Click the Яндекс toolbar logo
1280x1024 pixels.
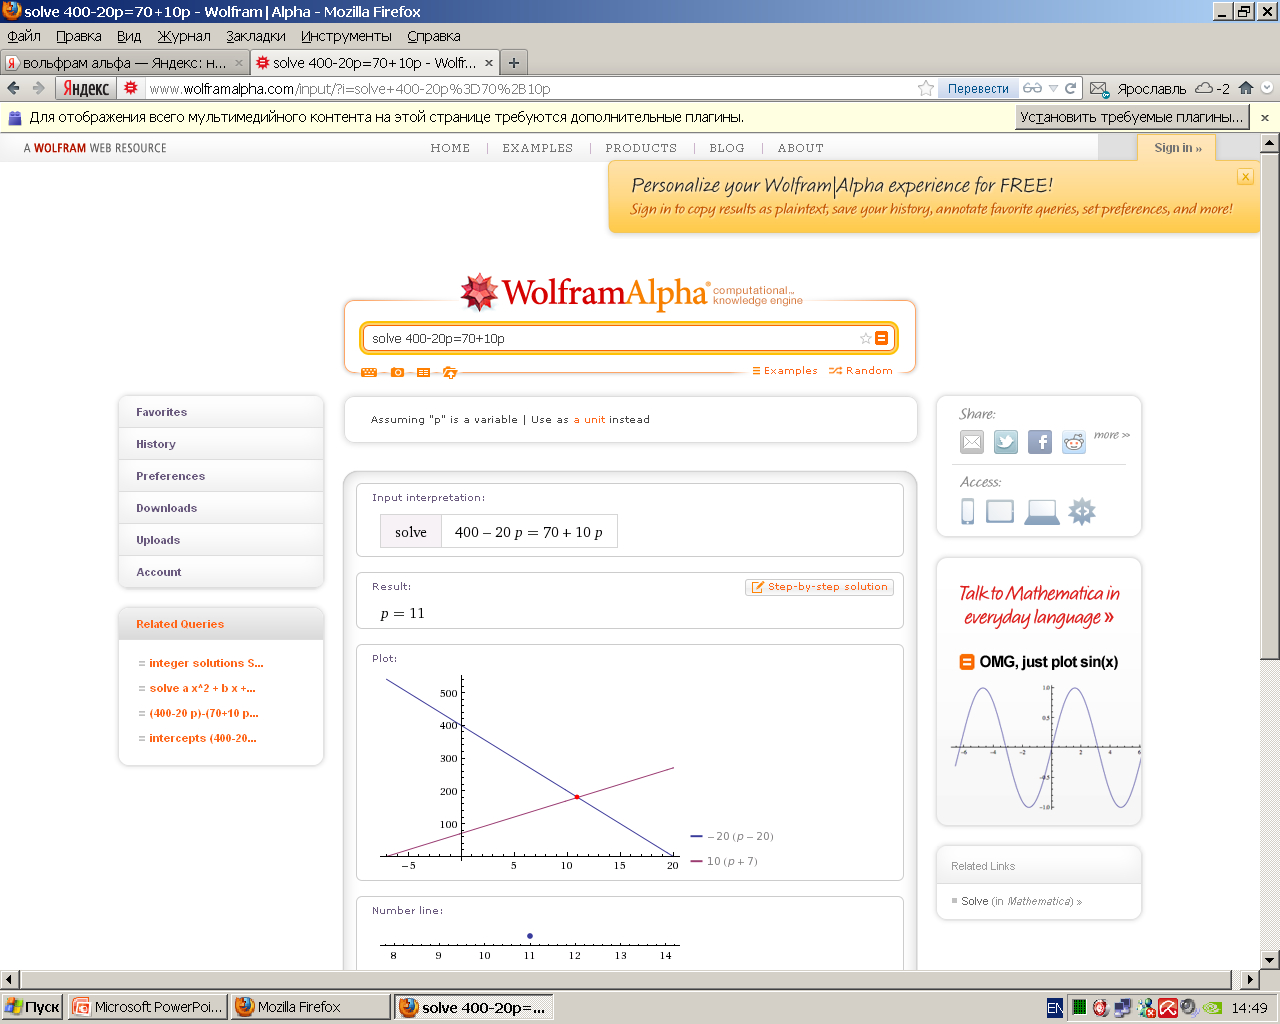coord(86,88)
